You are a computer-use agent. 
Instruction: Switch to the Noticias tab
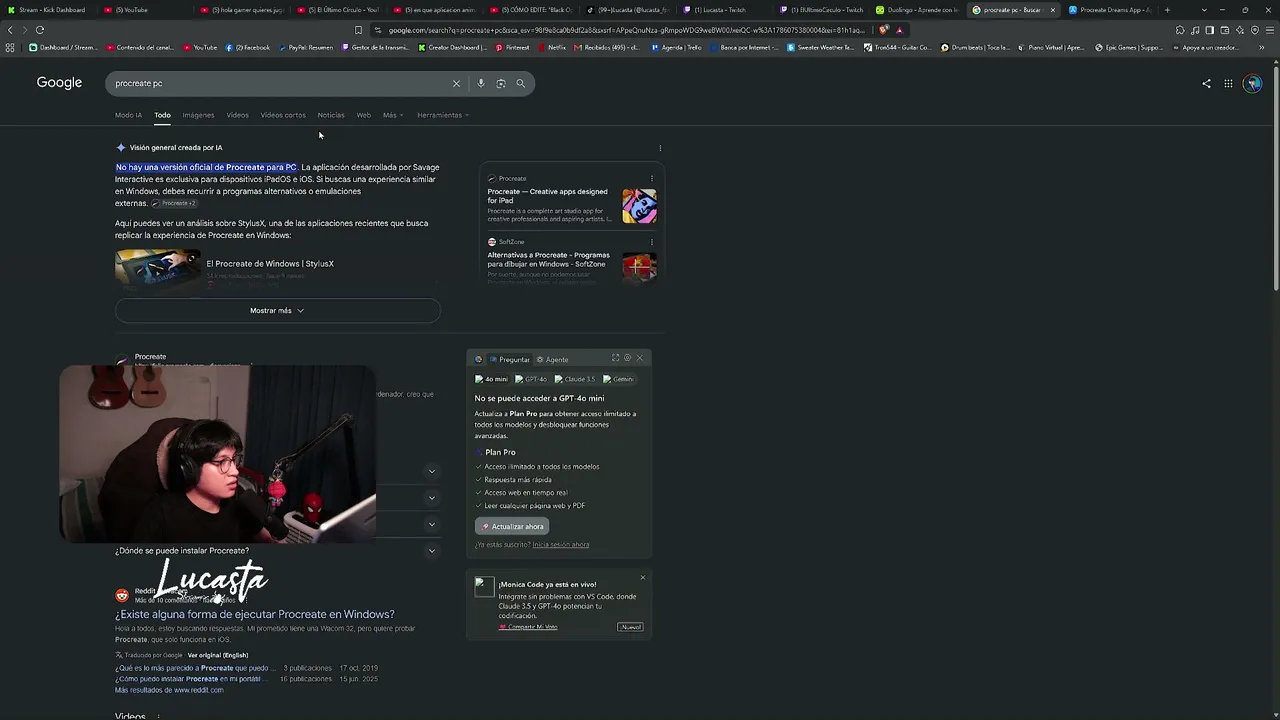(331, 115)
